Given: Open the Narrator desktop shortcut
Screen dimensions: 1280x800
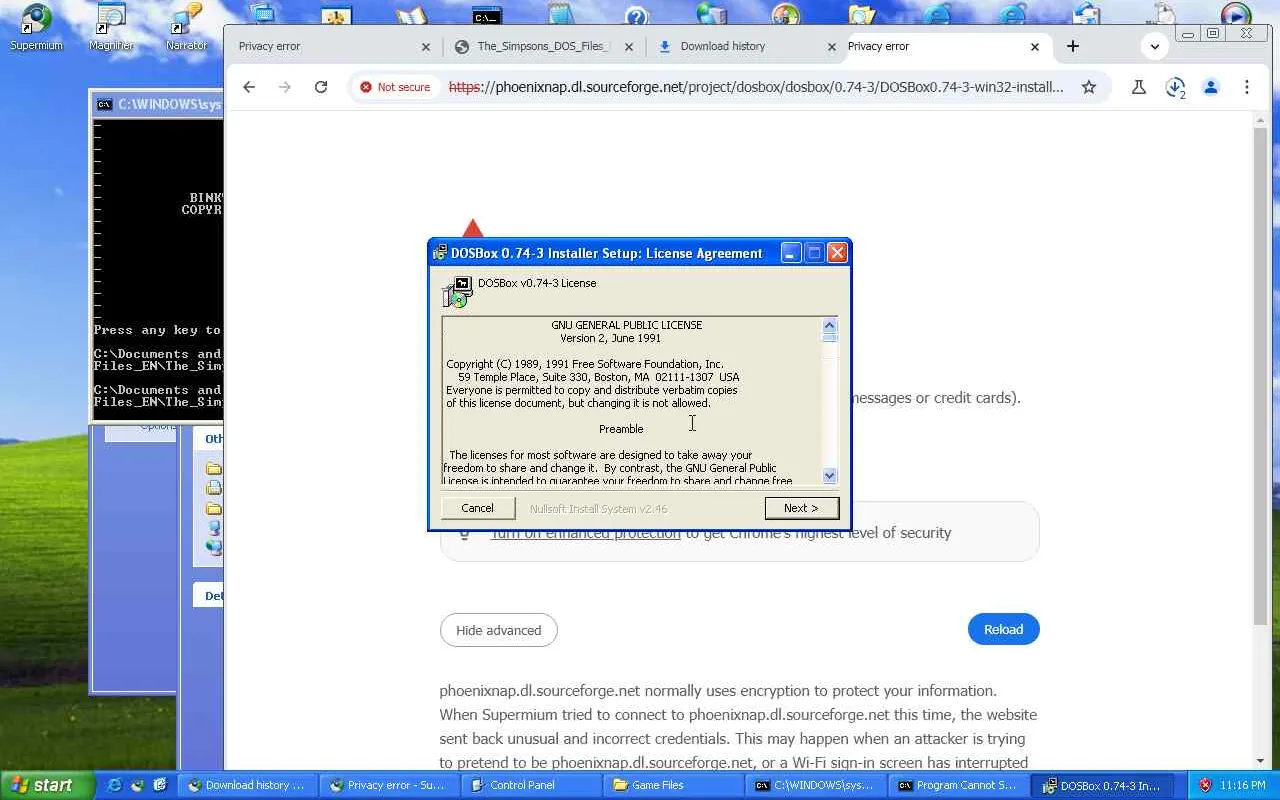Looking at the screenshot, I should tap(186, 27).
